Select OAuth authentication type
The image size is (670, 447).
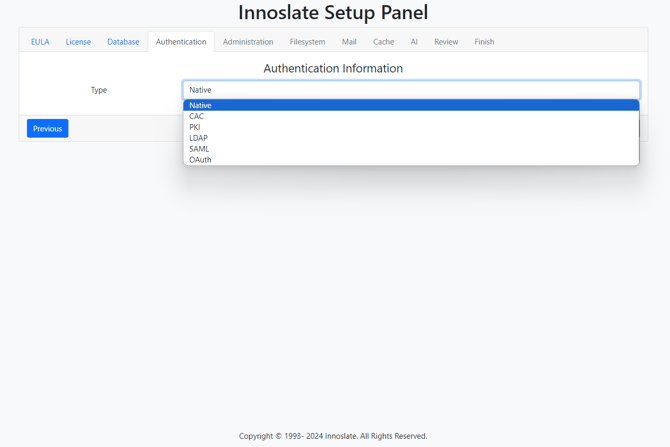pyautogui.click(x=411, y=160)
